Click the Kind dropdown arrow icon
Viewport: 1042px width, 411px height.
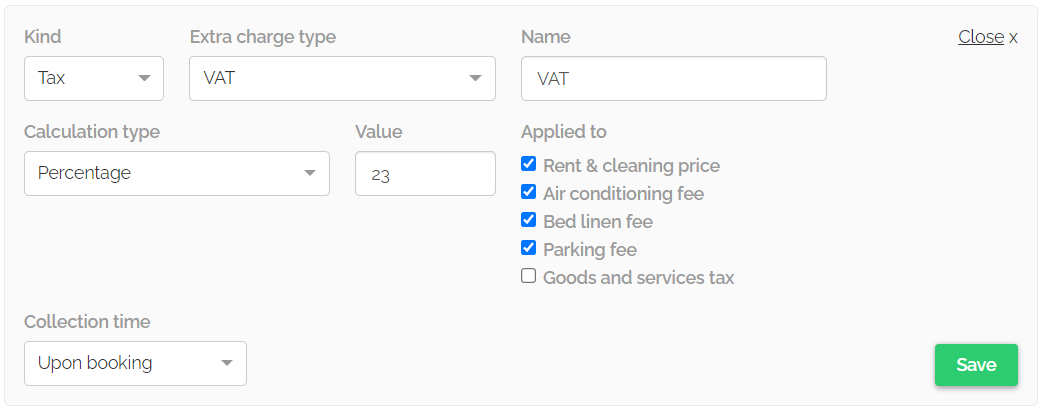coord(145,78)
